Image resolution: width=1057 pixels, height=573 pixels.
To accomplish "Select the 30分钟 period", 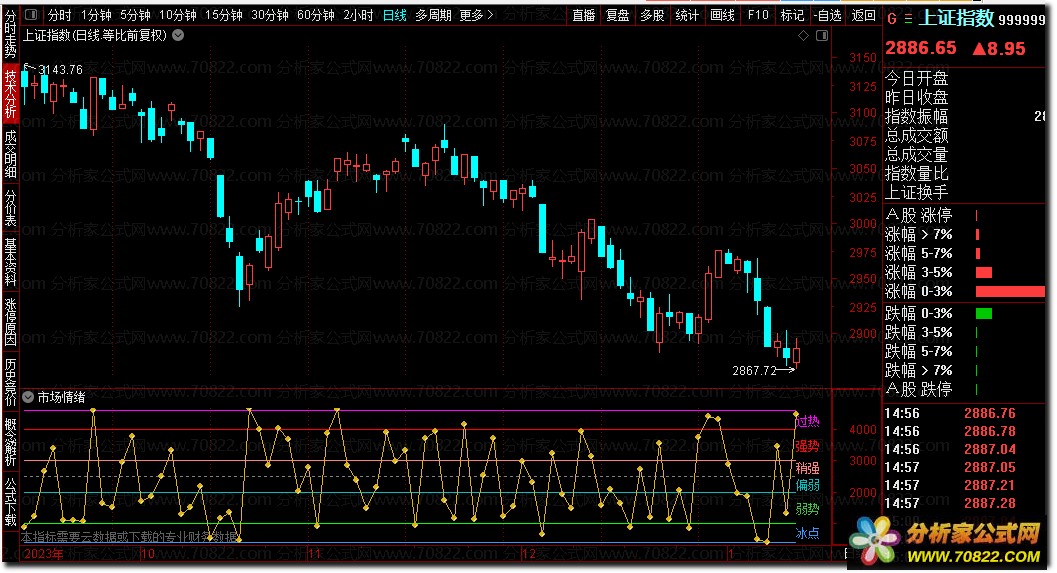I will [270, 15].
